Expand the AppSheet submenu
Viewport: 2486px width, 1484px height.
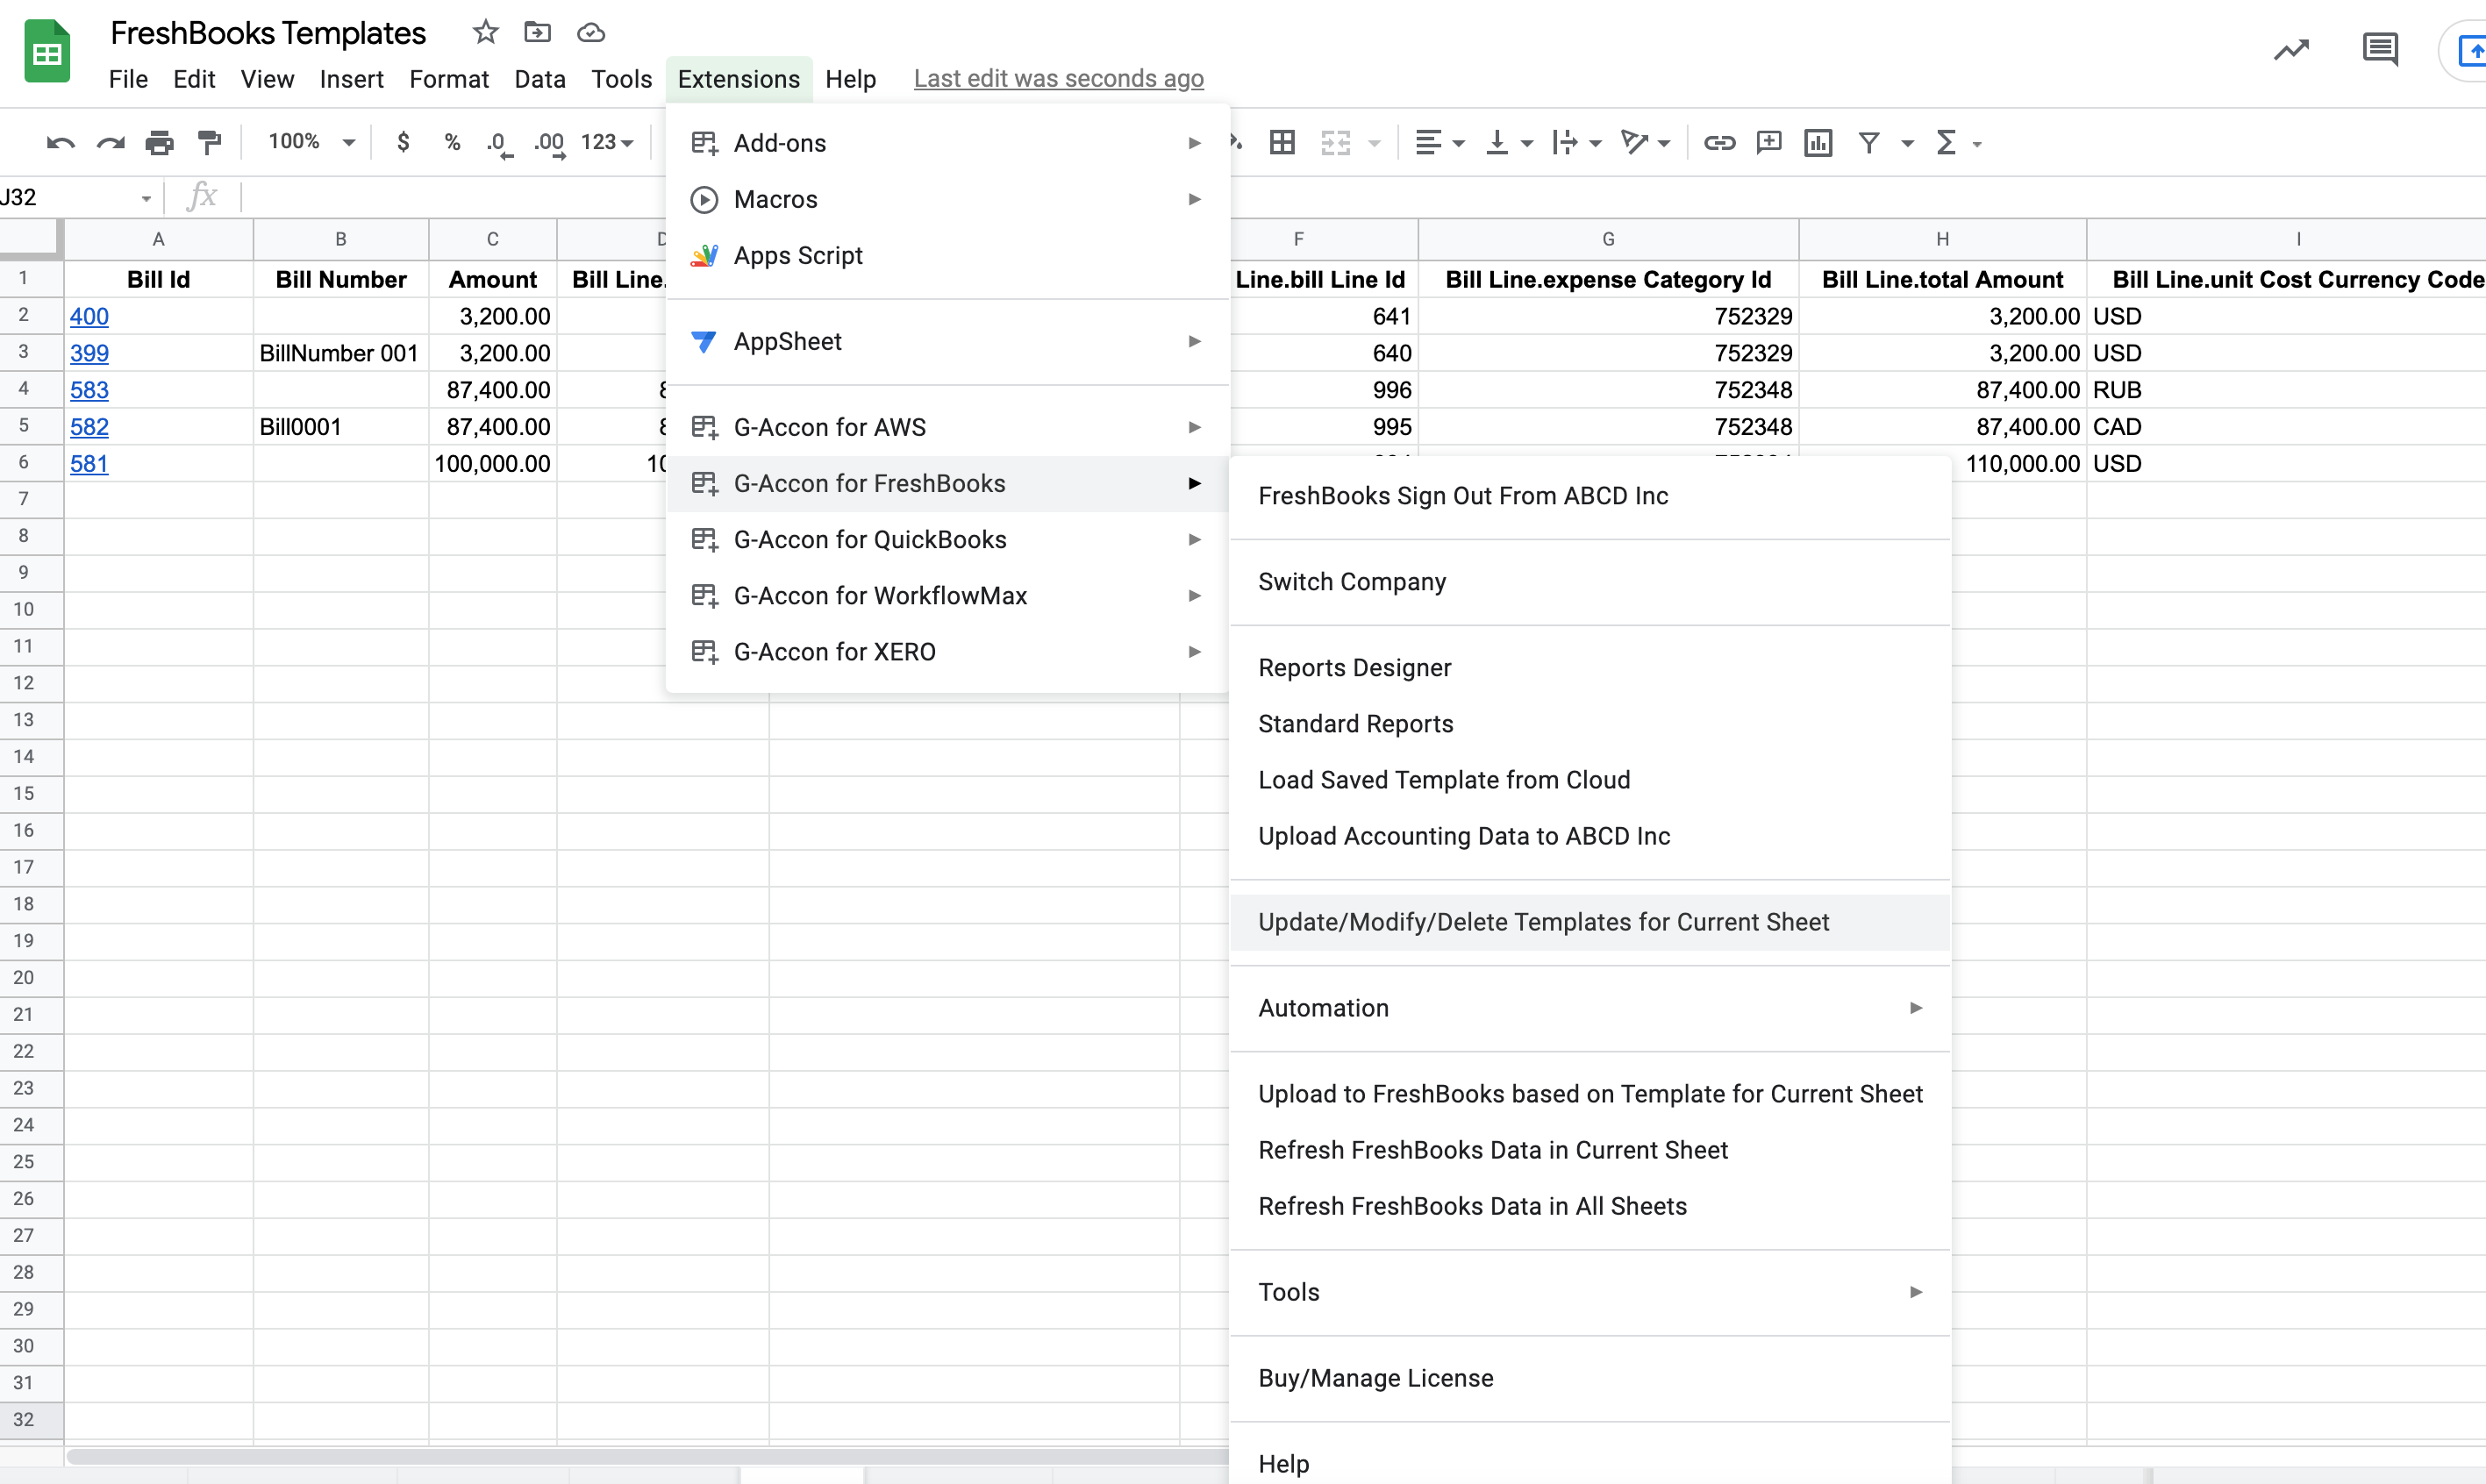point(947,341)
